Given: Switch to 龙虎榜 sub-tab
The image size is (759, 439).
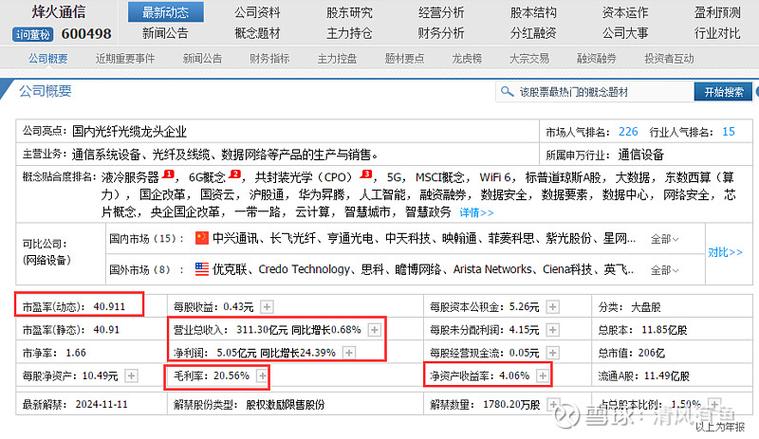Looking at the screenshot, I should tap(467, 59).
